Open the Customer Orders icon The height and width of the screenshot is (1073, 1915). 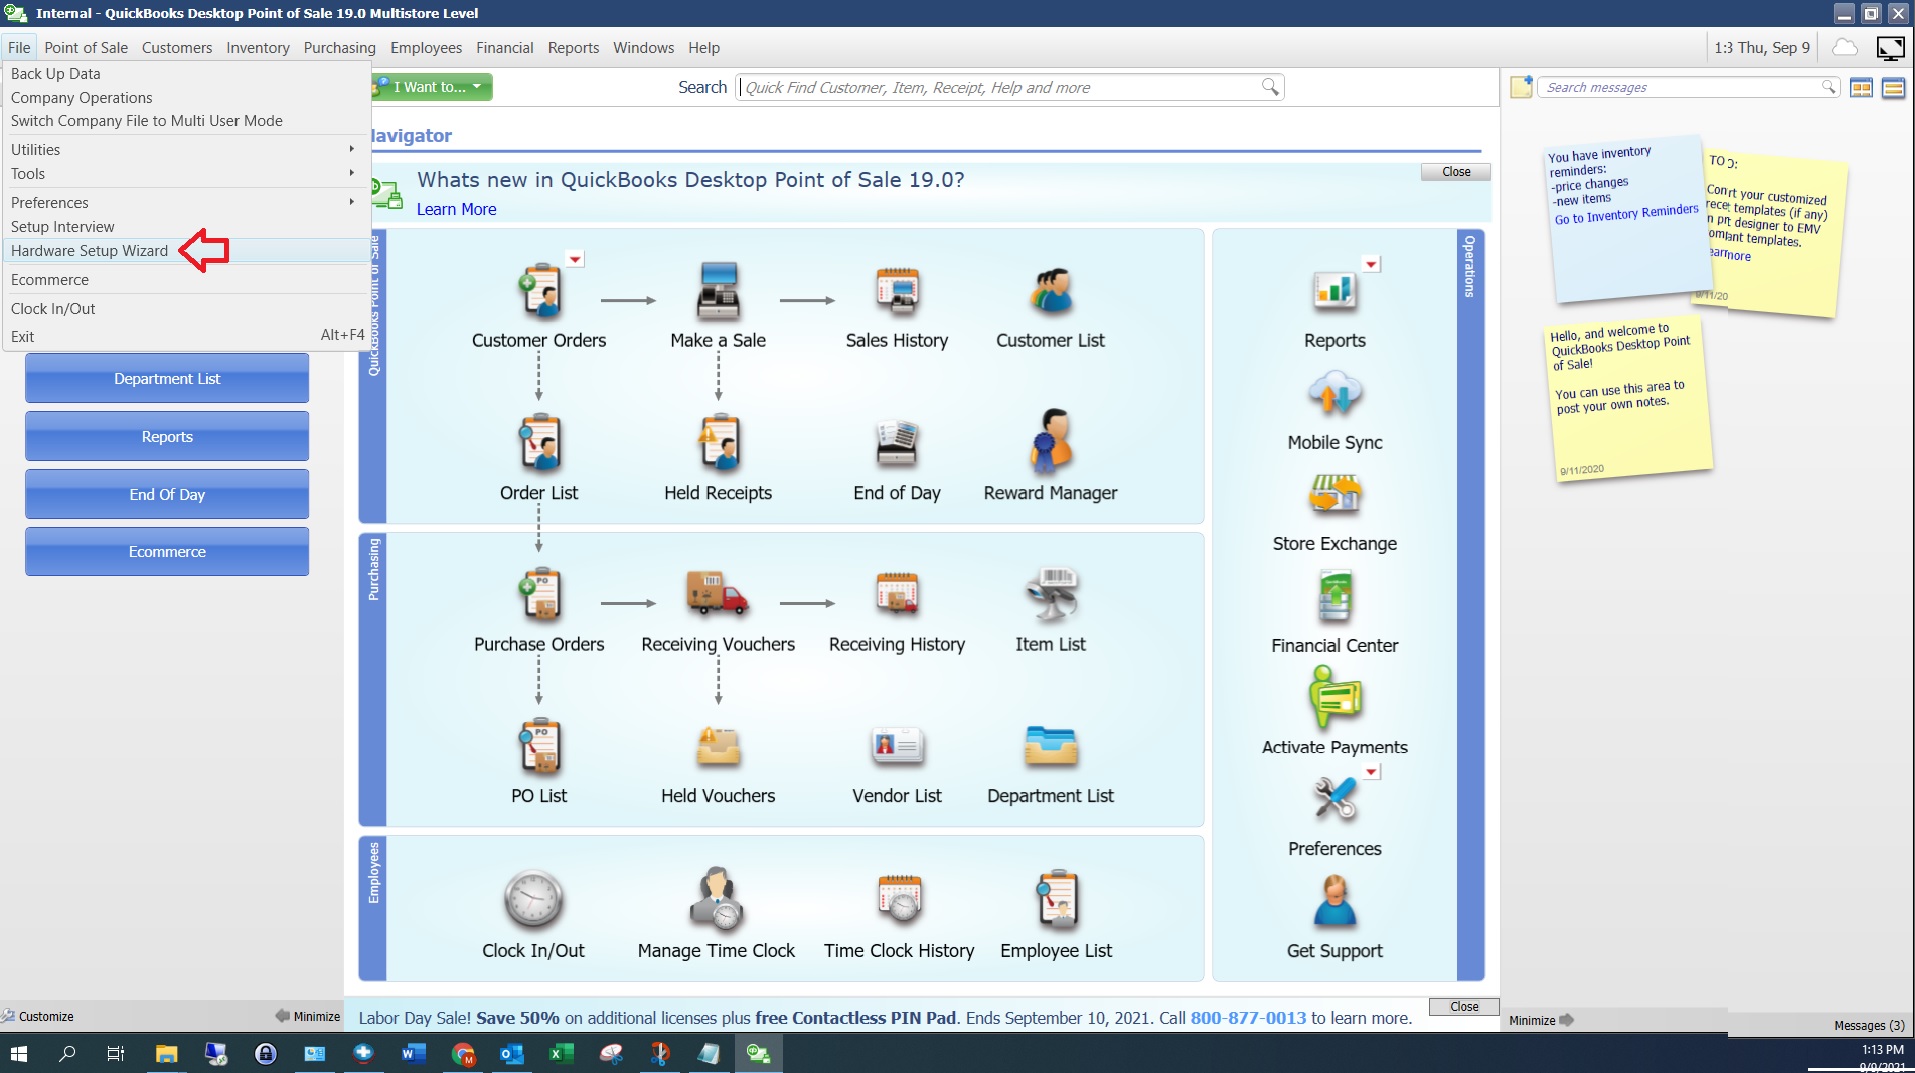coord(539,291)
